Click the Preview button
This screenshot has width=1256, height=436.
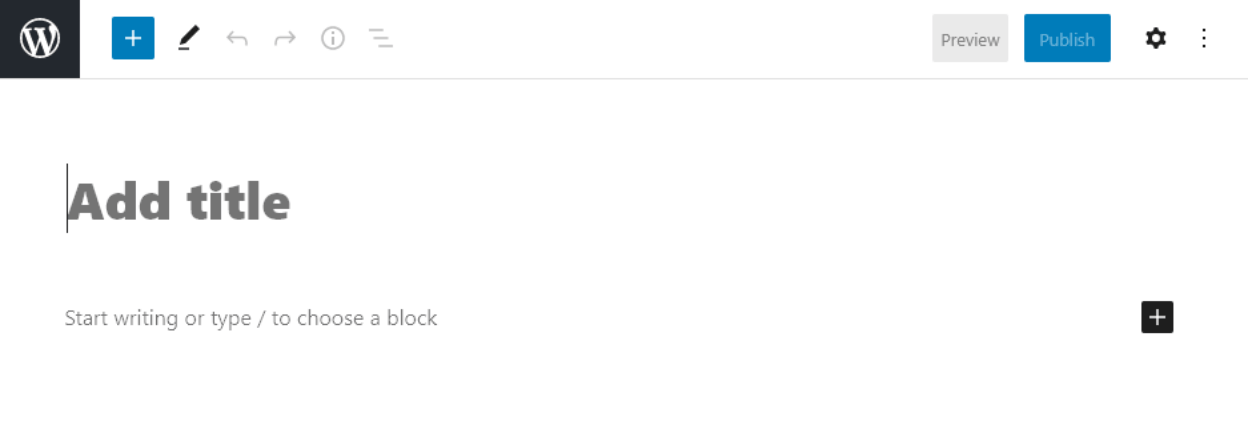coord(970,39)
